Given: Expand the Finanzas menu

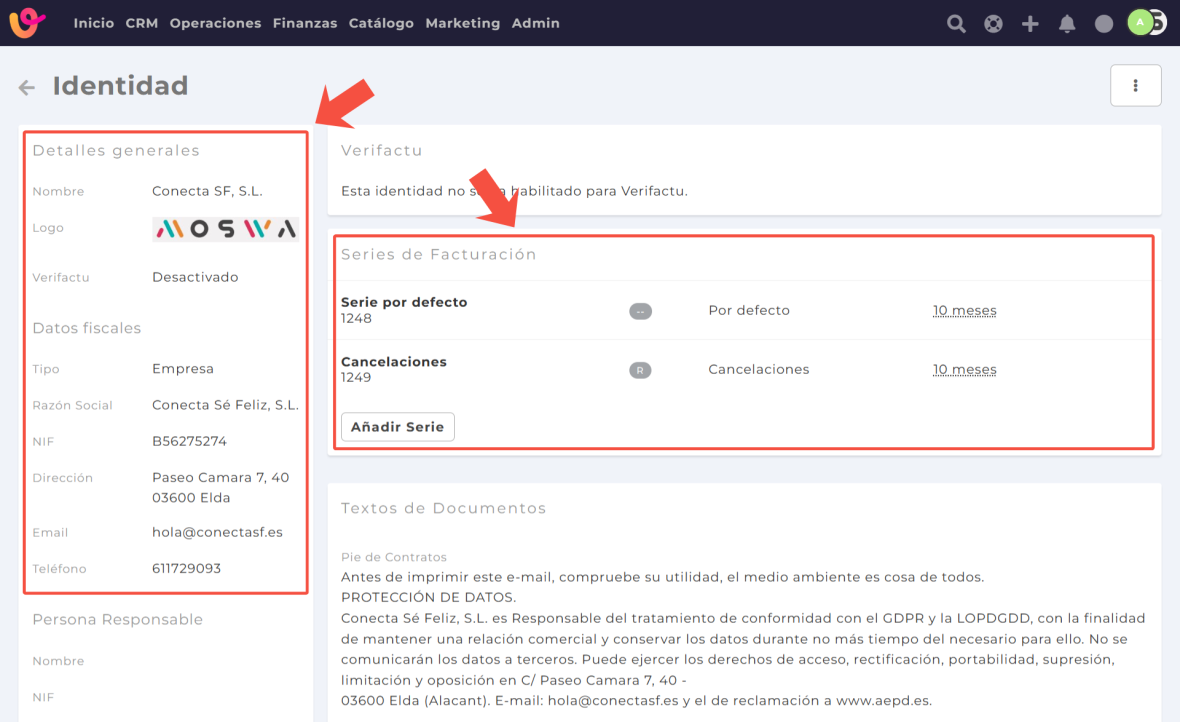Looking at the screenshot, I should [x=304, y=23].
